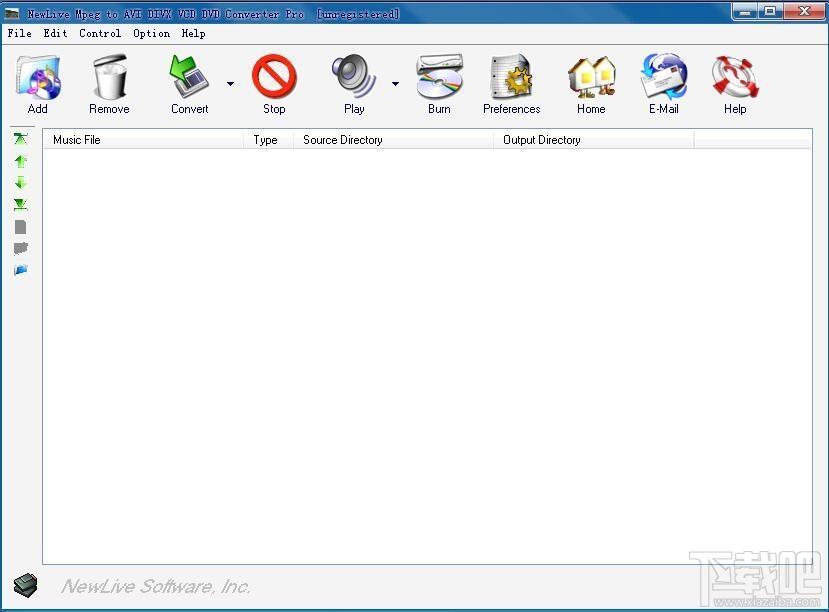Image resolution: width=829 pixels, height=612 pixels.
Task: Sort by the Type column header
Action: click(x=268, y=140)
